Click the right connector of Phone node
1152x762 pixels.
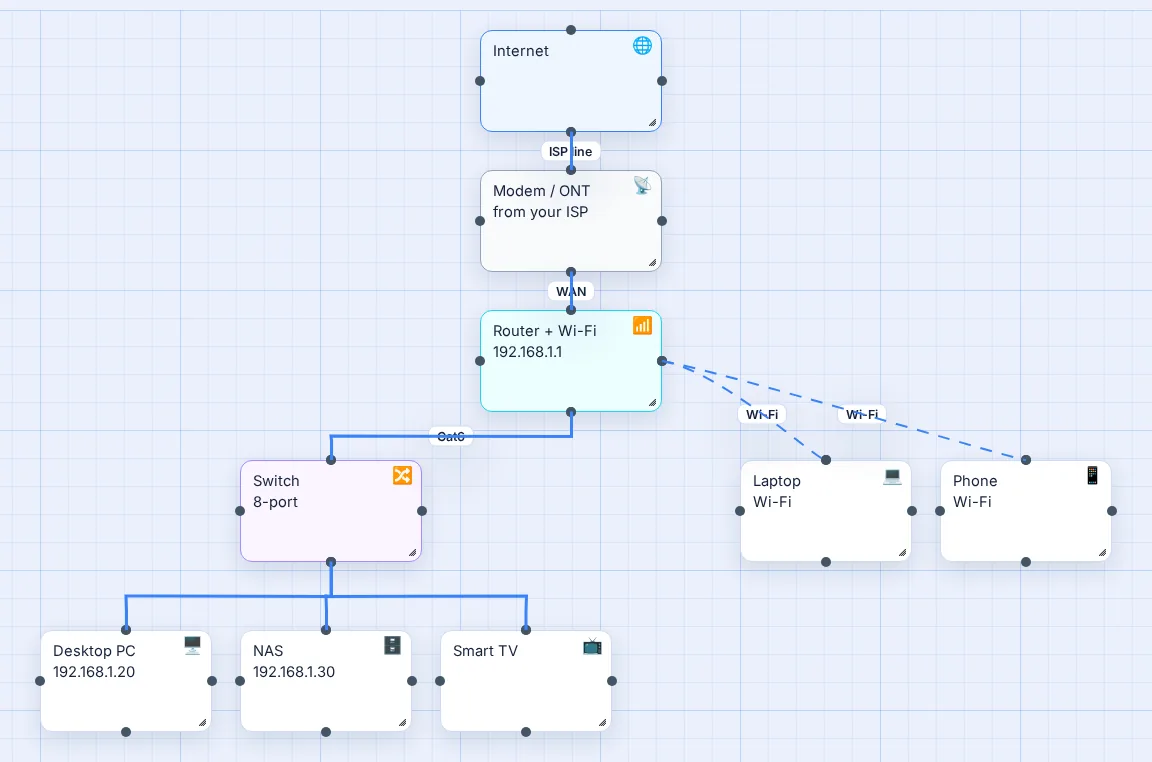click(x=1112, y=511)
